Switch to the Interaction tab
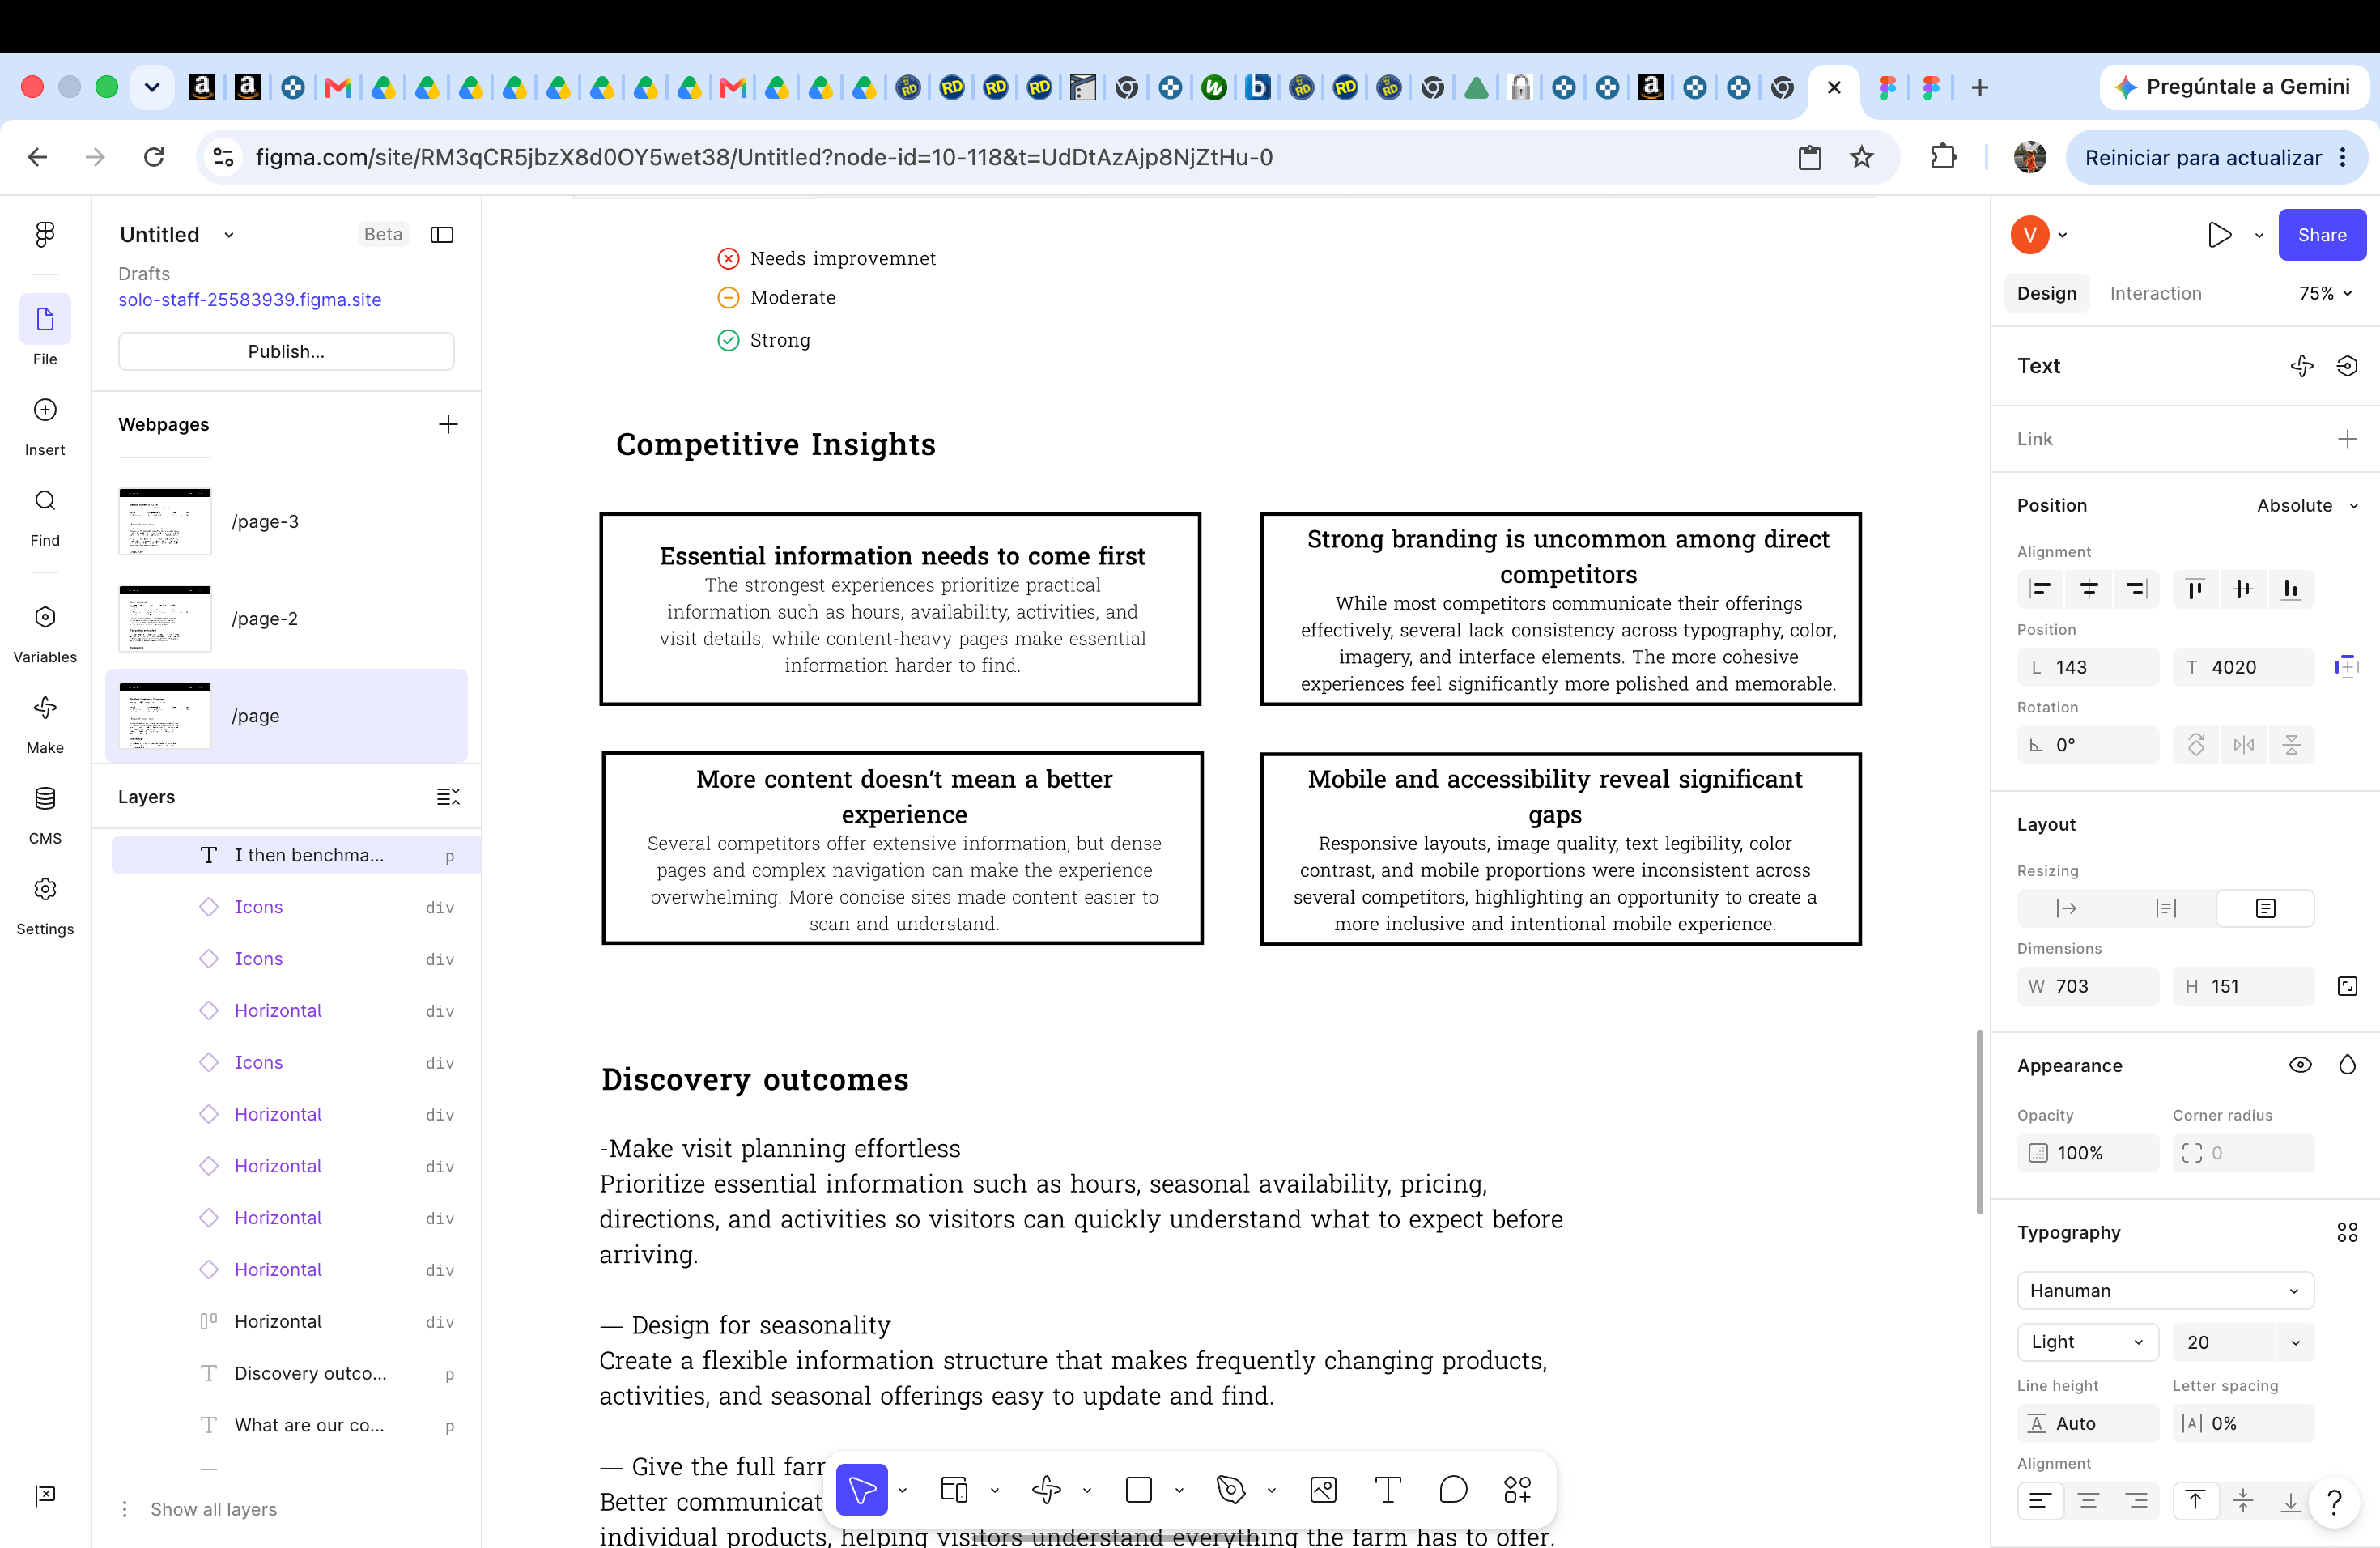The width and height of the screenshot is (2380, 1548). click(x=2155, y=293)
